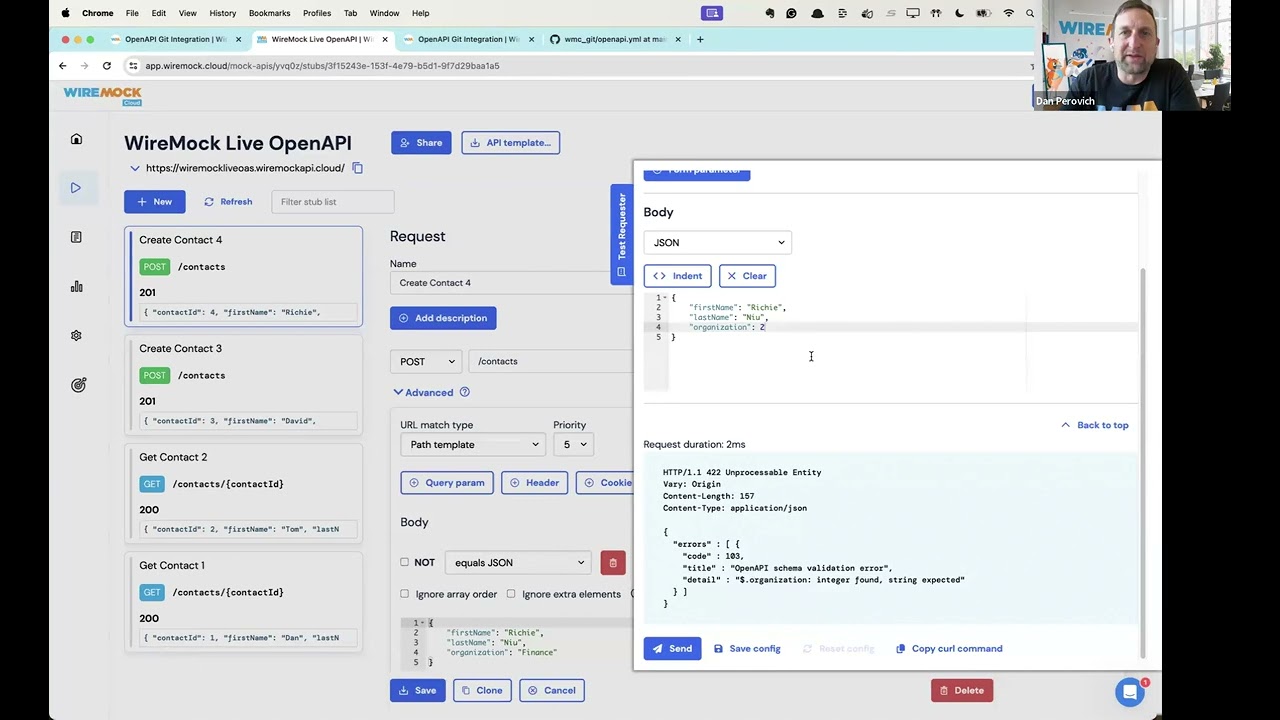Open the Priority 5 dropdown
1280x720 pixels.
point(573,445)
